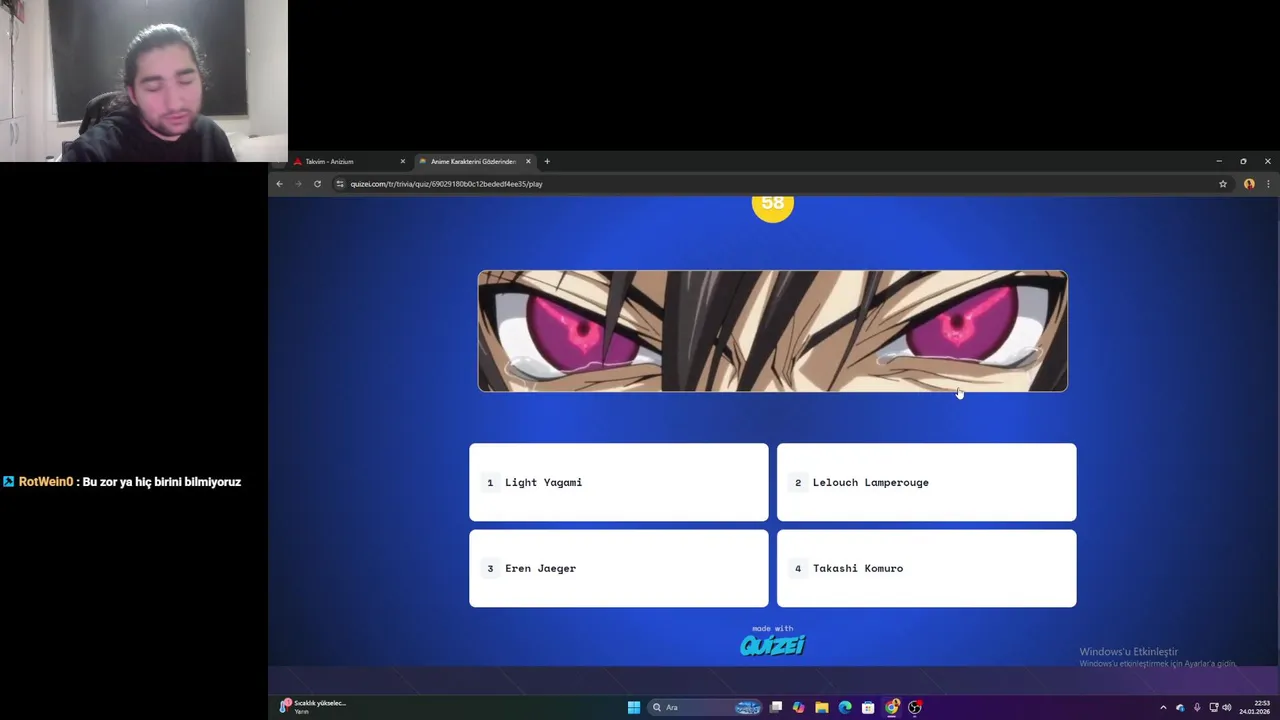This screenshot has height=720, width=1280.
Task: View site information icon in address bar
Action: pos(340,184)
